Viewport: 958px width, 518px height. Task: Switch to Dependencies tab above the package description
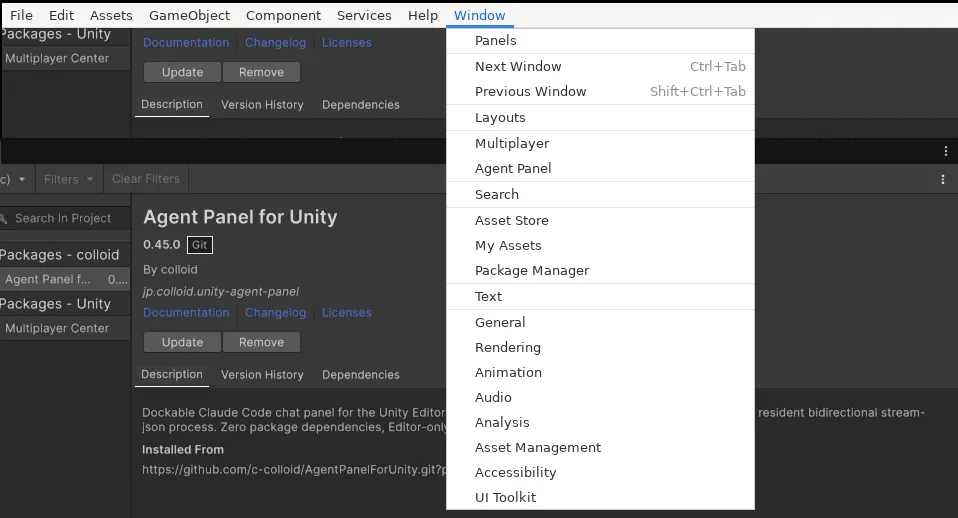(360, 375)
